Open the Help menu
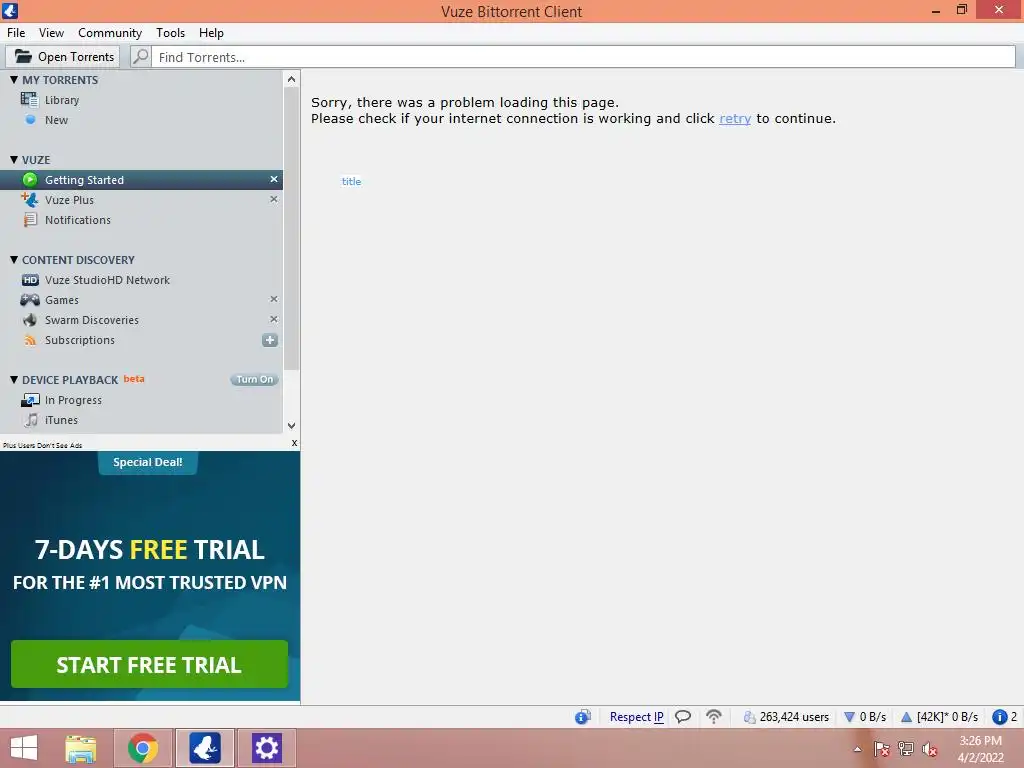Image resolution: width=1024 pixels, height=768 pixels. pos(211,33)
